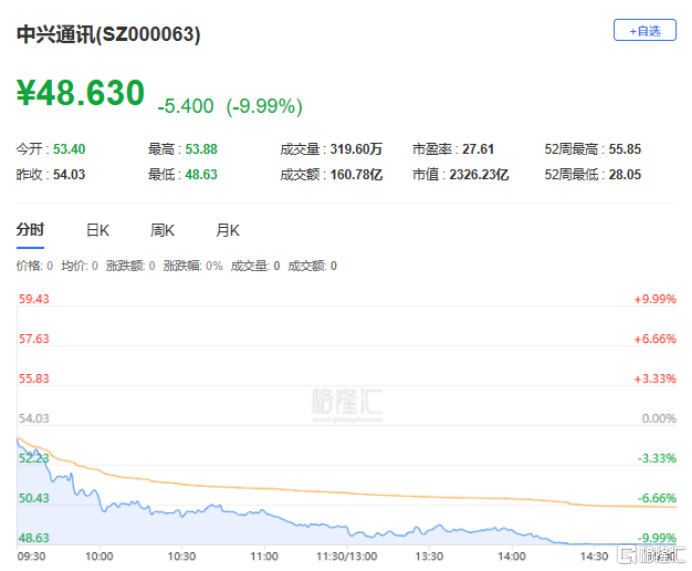Click the 价格: 0 readout
This screenshot has width=692, height=571.
pos(34,266)
